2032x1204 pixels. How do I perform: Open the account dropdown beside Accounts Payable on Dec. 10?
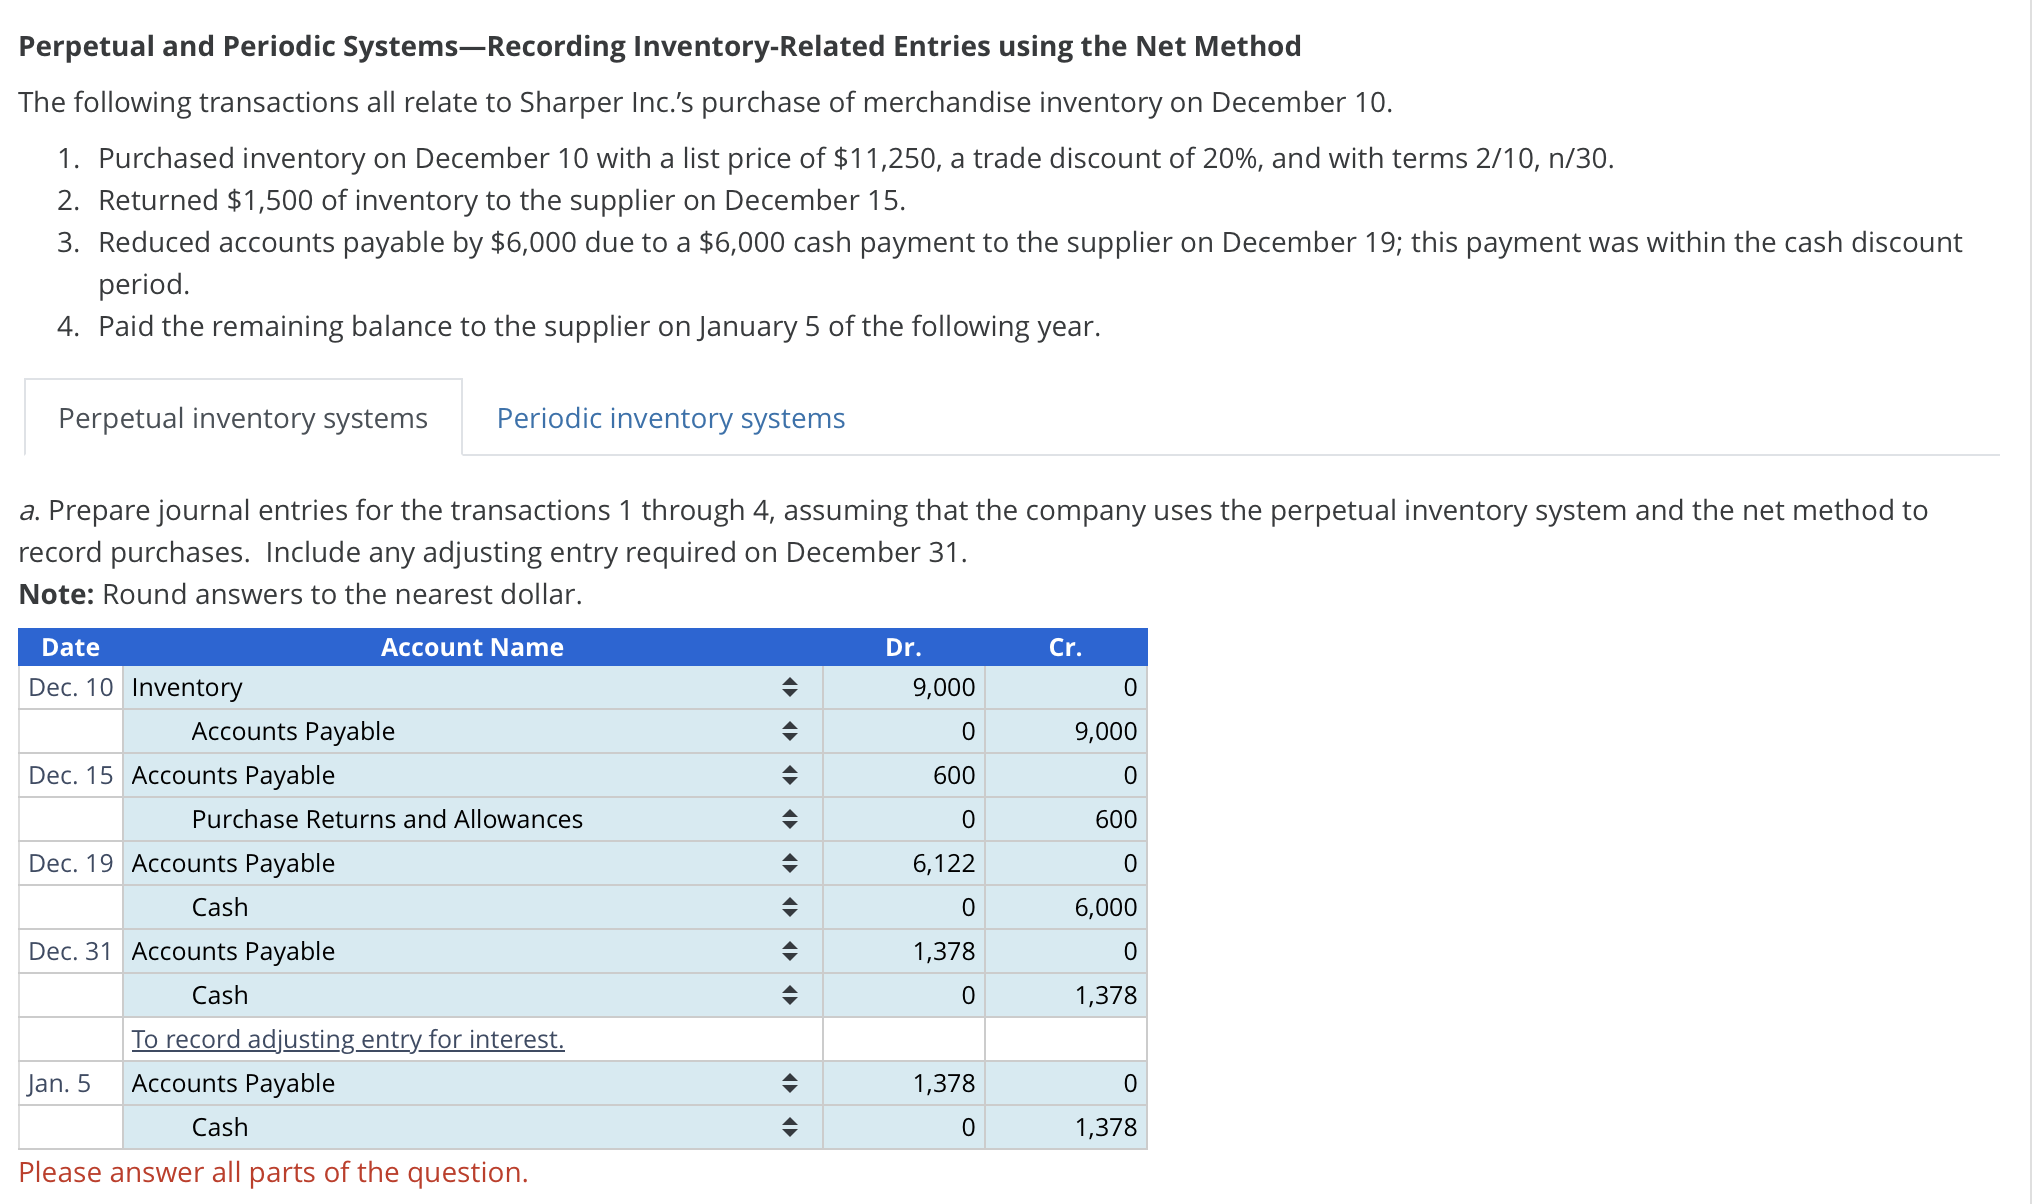790,731
